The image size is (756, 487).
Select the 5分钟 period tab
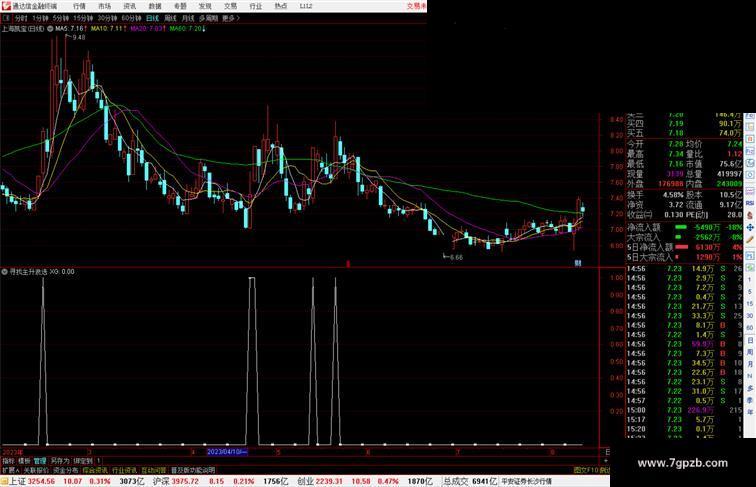[61, 18]
